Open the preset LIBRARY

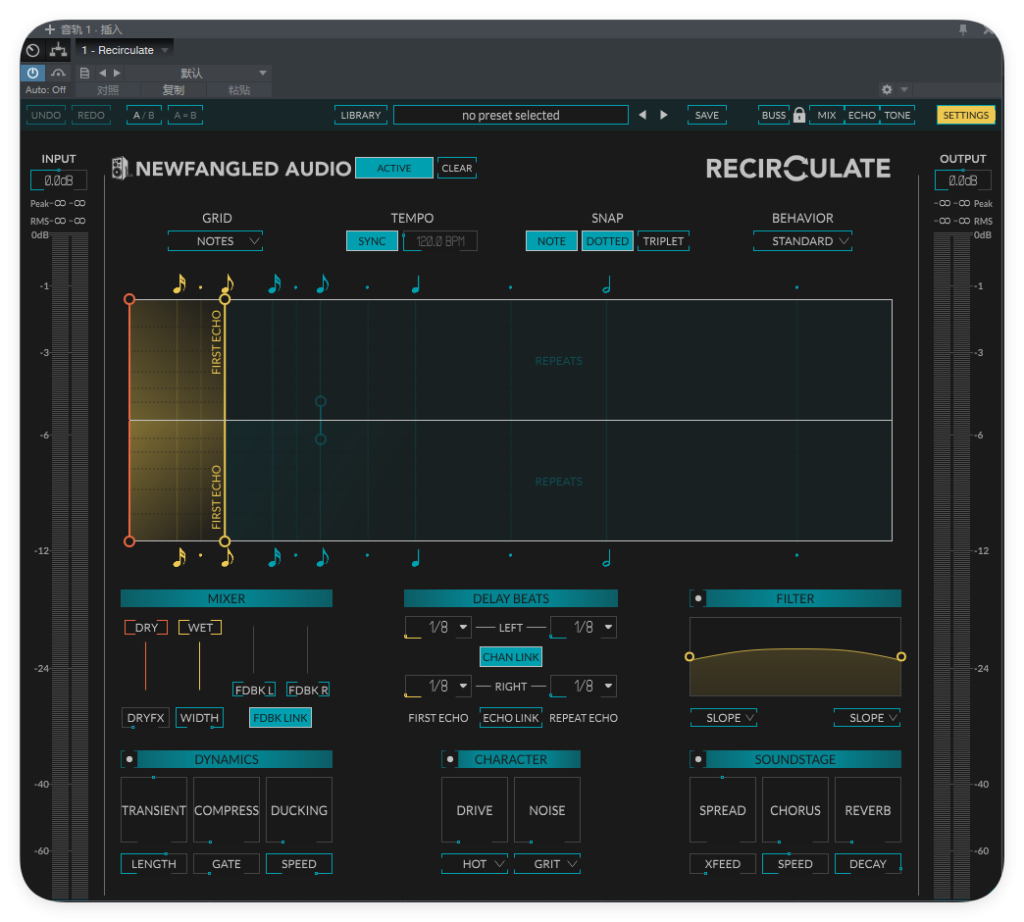pyautogui.click(x=360, y=115)
